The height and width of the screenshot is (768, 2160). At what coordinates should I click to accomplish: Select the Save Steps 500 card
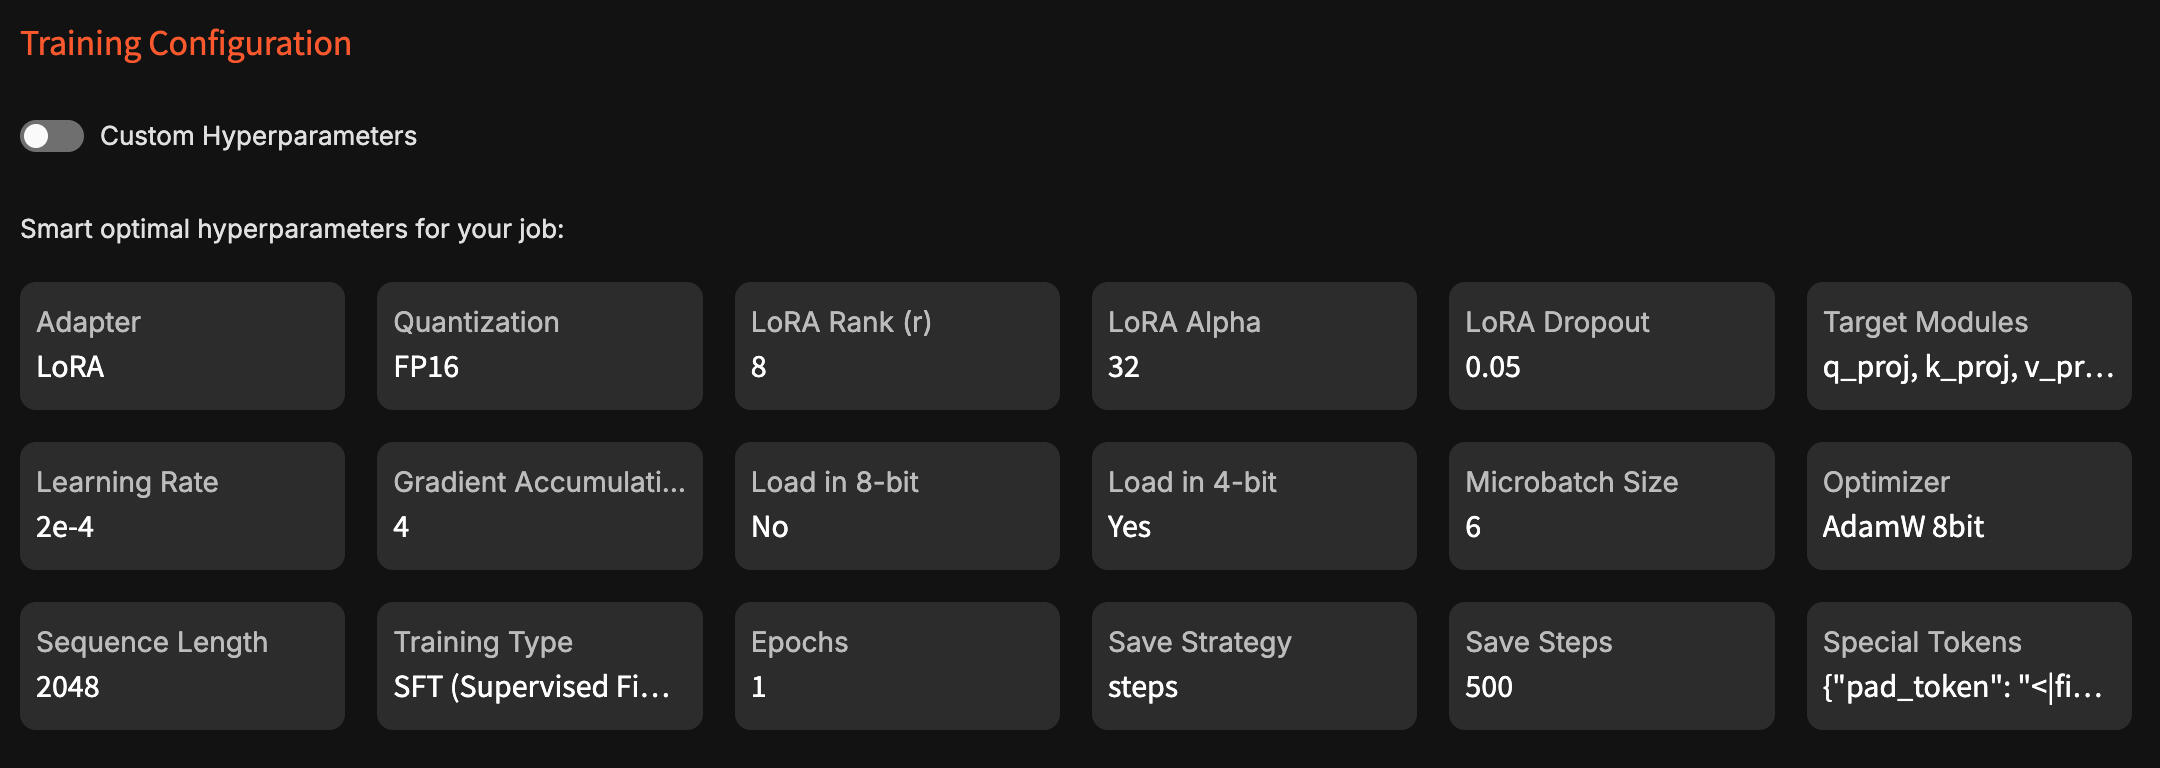(x=1611, y=665)
